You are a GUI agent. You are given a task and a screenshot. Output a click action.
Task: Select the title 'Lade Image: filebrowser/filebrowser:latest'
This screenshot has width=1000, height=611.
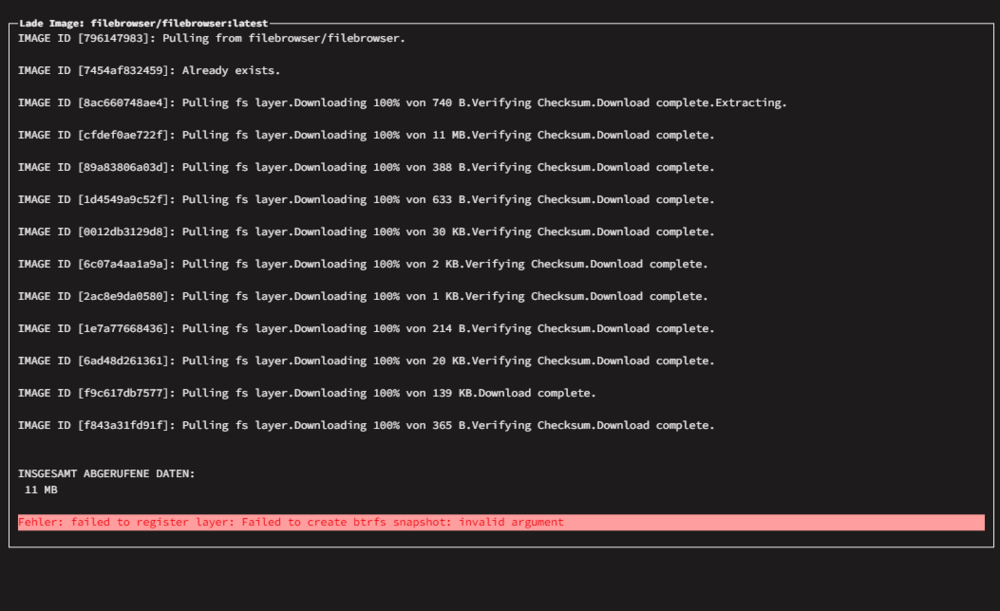tap(143, 23)
